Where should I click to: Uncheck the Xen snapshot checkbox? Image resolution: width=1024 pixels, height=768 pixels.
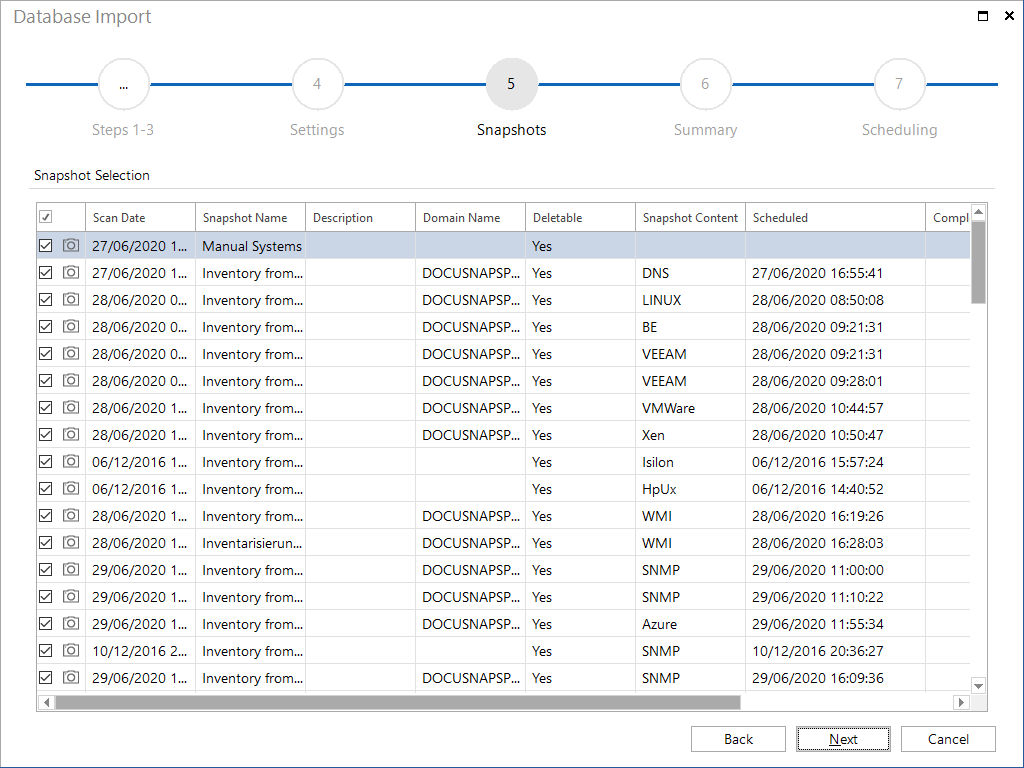pos(46,434)
